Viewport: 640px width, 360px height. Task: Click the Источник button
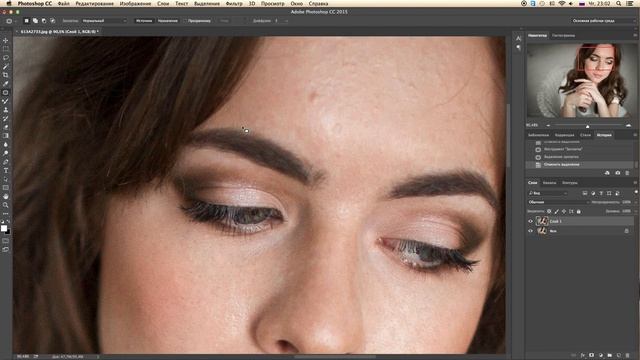click(x=144, y=21)
